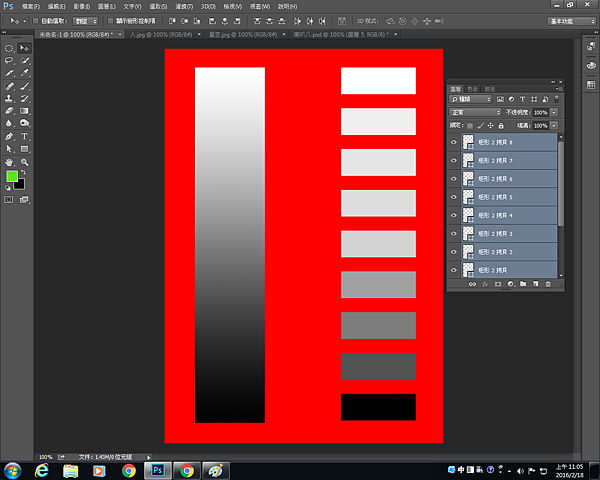Click the trash icon to delete layer
The image size is (600, 480).
(x=548, y=285)
